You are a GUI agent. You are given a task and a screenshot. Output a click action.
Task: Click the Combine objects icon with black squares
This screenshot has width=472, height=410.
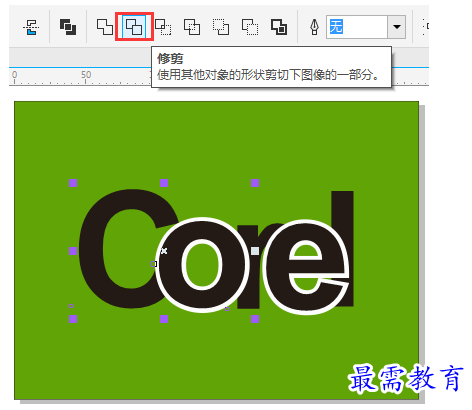pos(68,27)
